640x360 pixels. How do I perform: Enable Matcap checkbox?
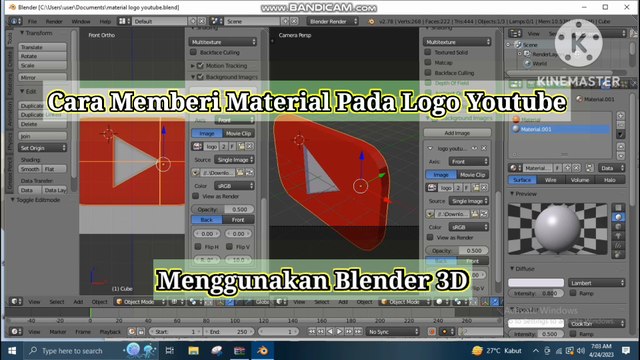coord(428,62)
